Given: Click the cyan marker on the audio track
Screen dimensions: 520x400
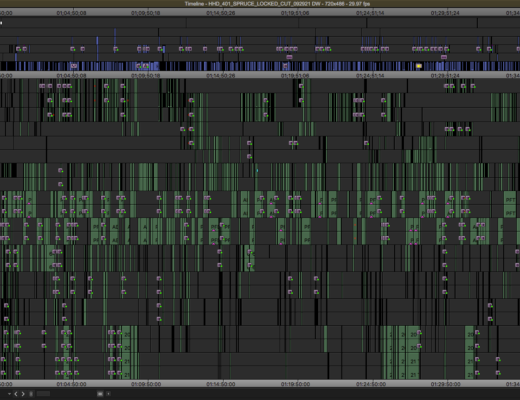Looking at the screenshot, I should coord(257,171).
